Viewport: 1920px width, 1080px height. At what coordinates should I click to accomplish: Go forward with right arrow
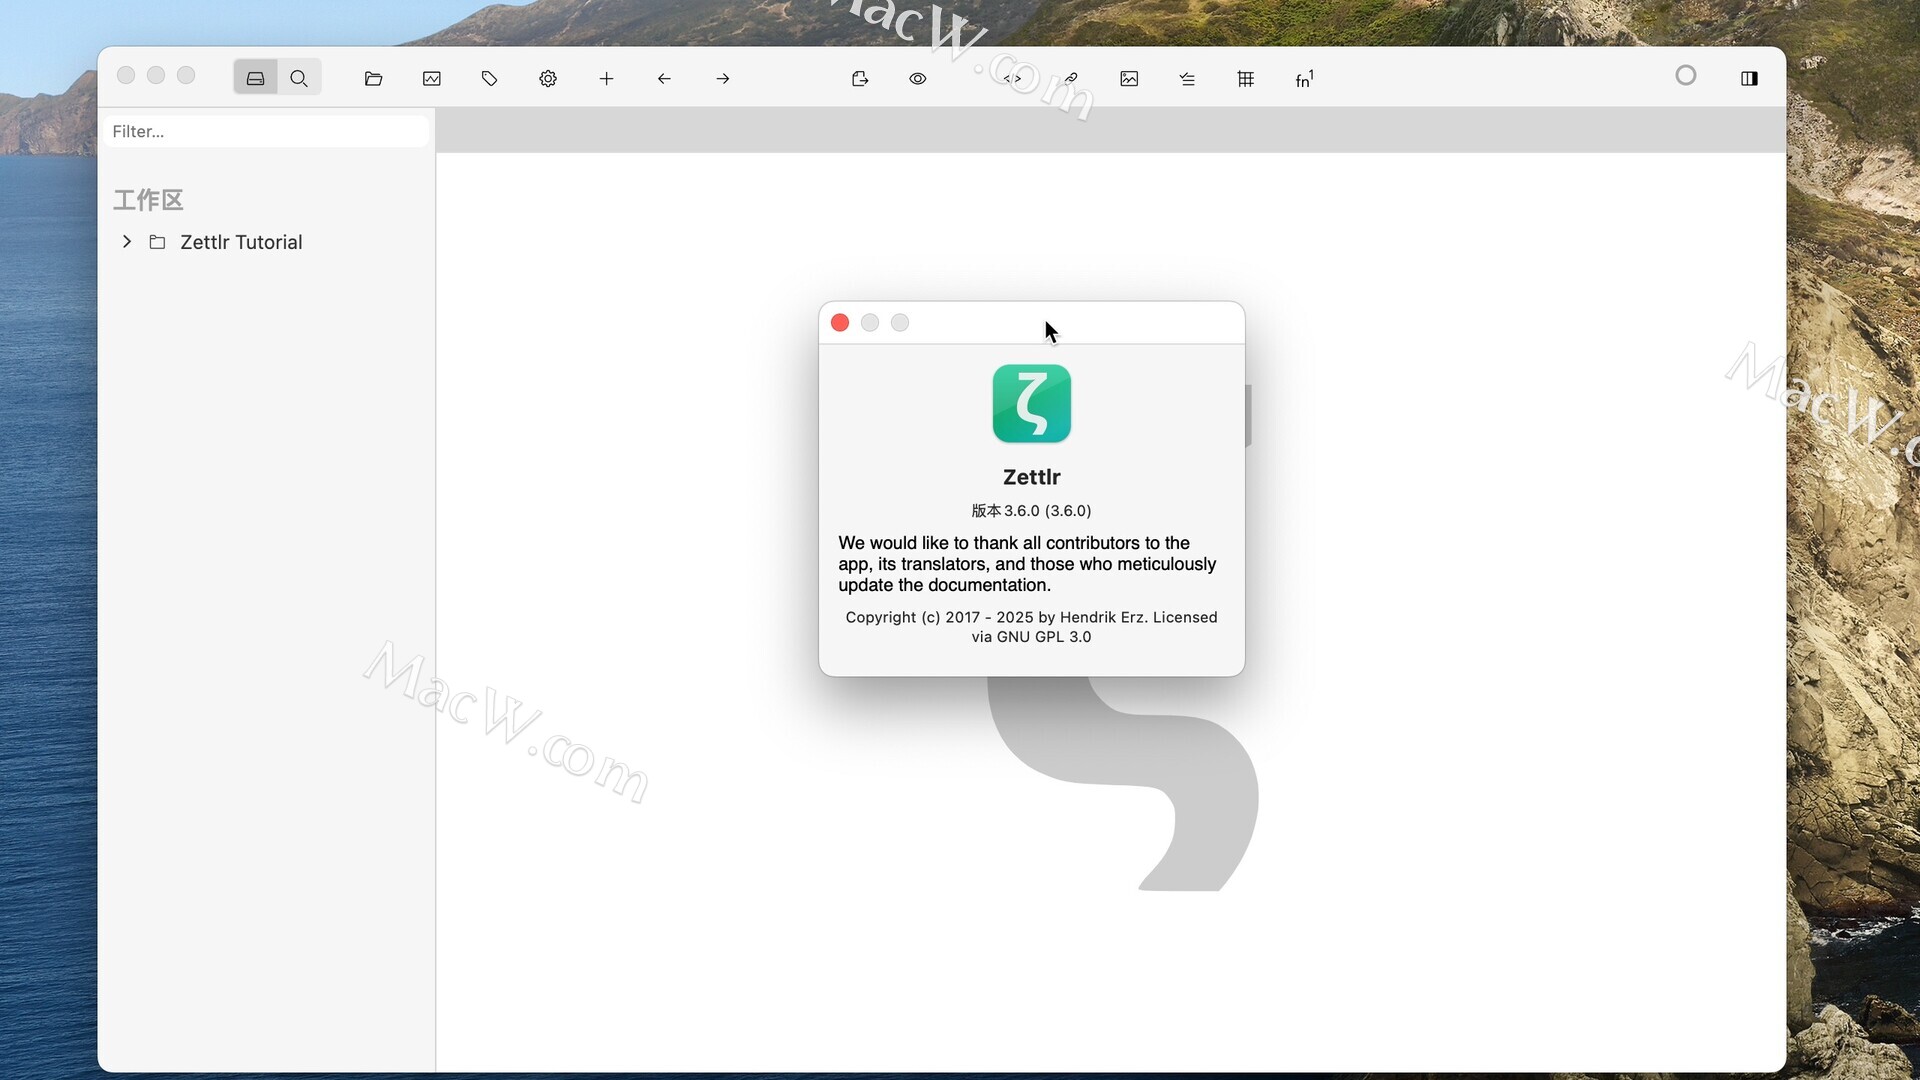click(723, 79)
